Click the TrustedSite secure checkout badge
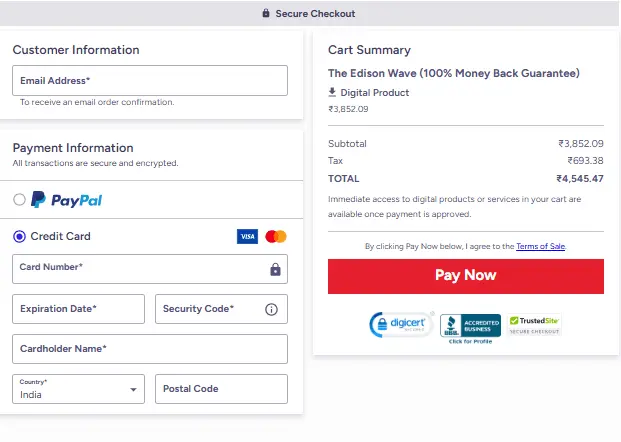621x442 pixels. 535,324
